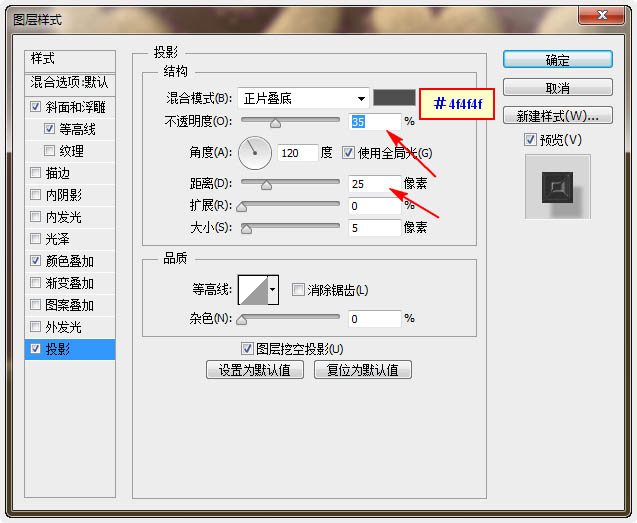
Task: Select the highlighted 投影 entry
Action: [70, 349]
